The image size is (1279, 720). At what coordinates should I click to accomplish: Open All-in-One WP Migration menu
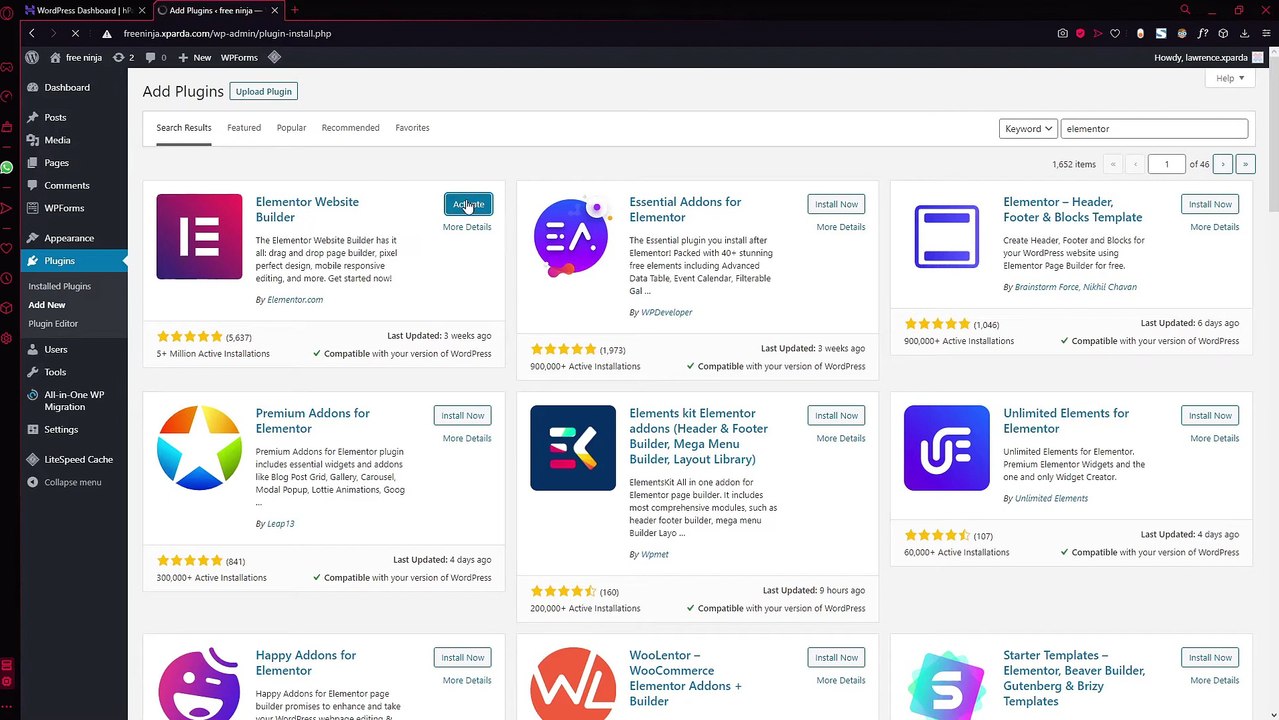[75, 400]
